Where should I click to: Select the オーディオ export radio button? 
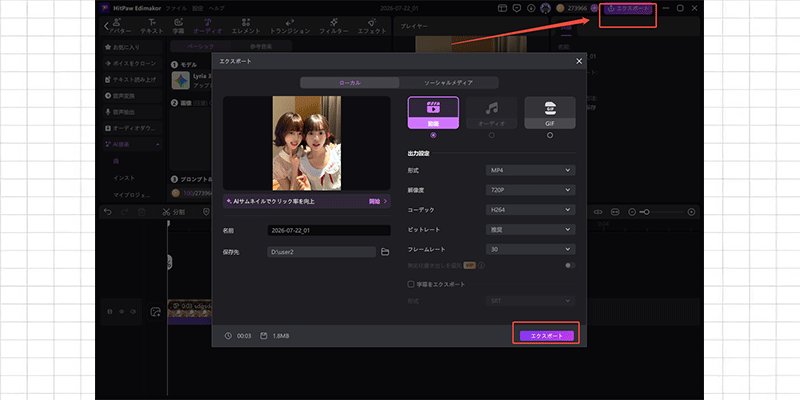point(491,135)
